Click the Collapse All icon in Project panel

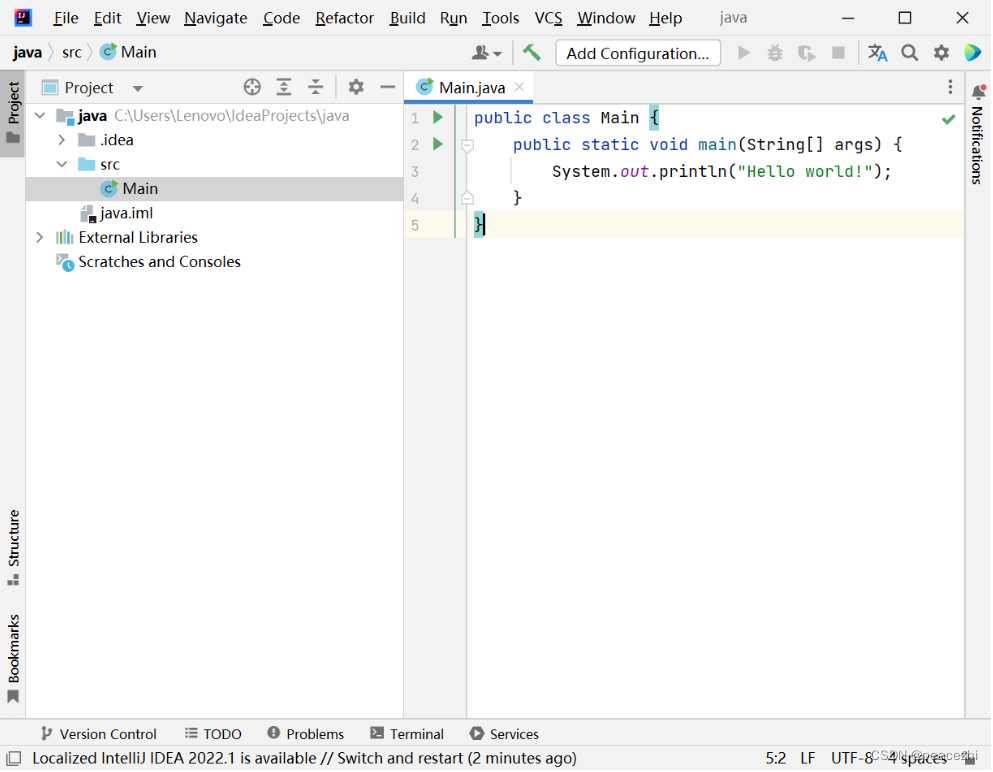[x=315, y=88]
